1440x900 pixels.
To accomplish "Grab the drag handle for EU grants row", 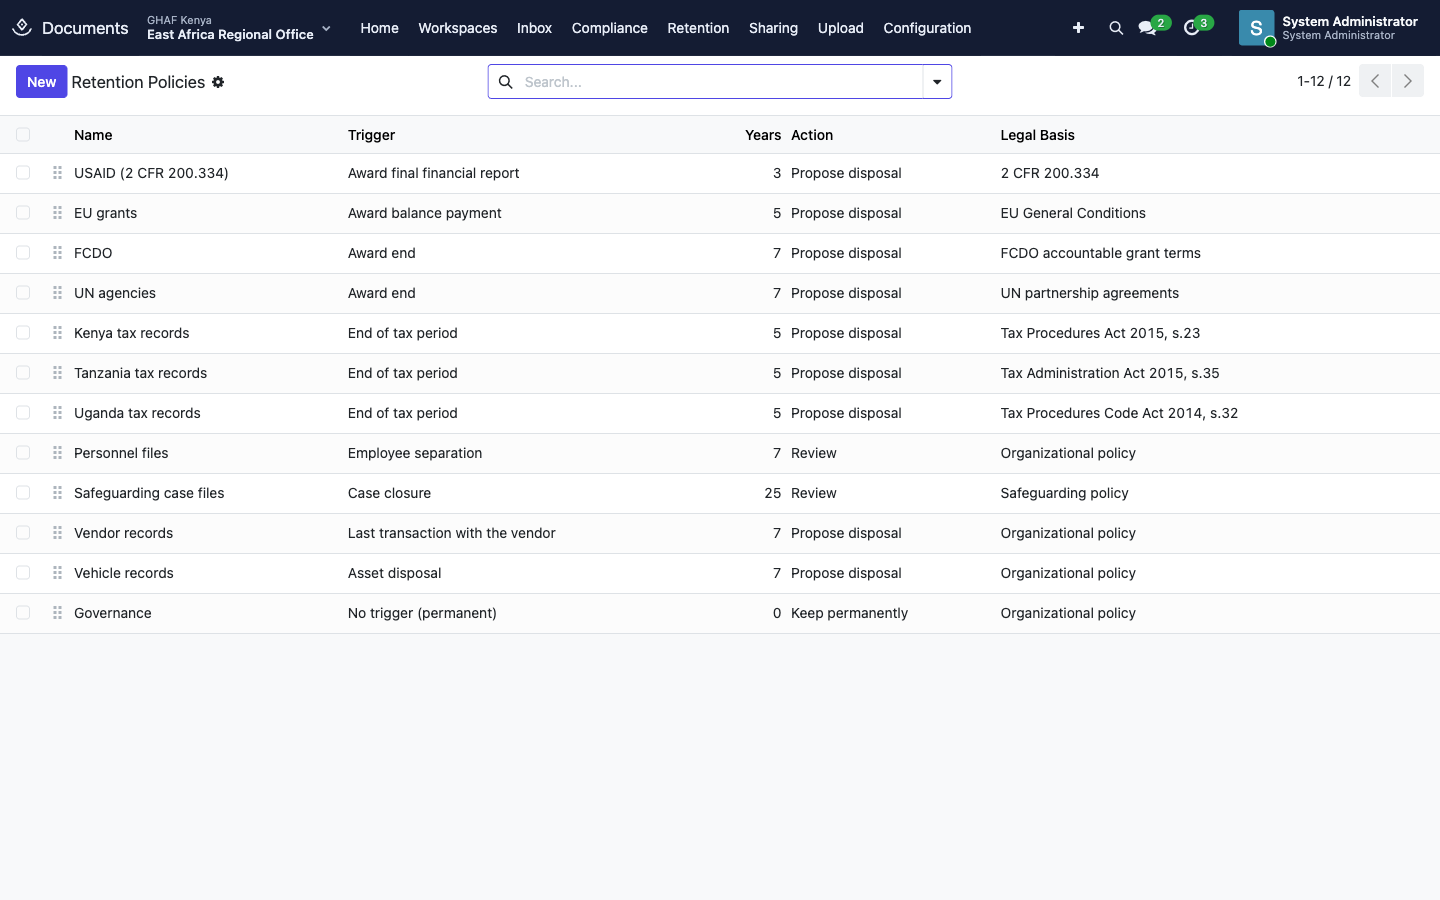I will coord(57,213).
